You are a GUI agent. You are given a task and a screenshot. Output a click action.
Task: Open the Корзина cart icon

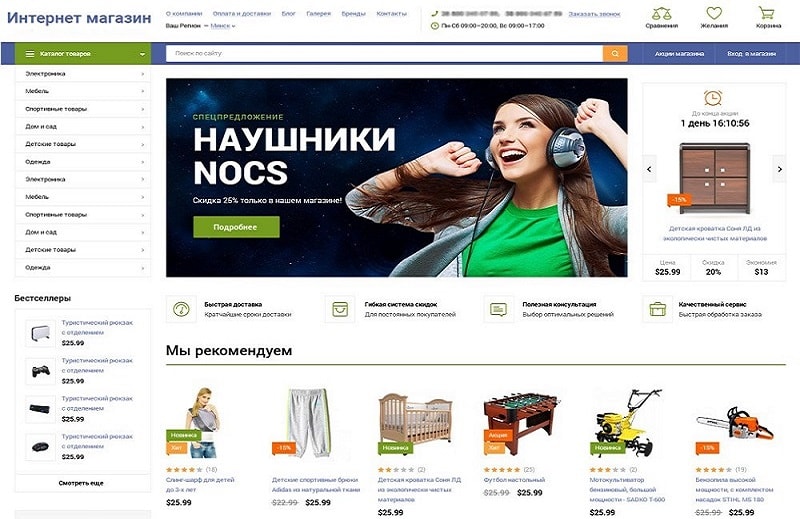(x=766, y=13)
